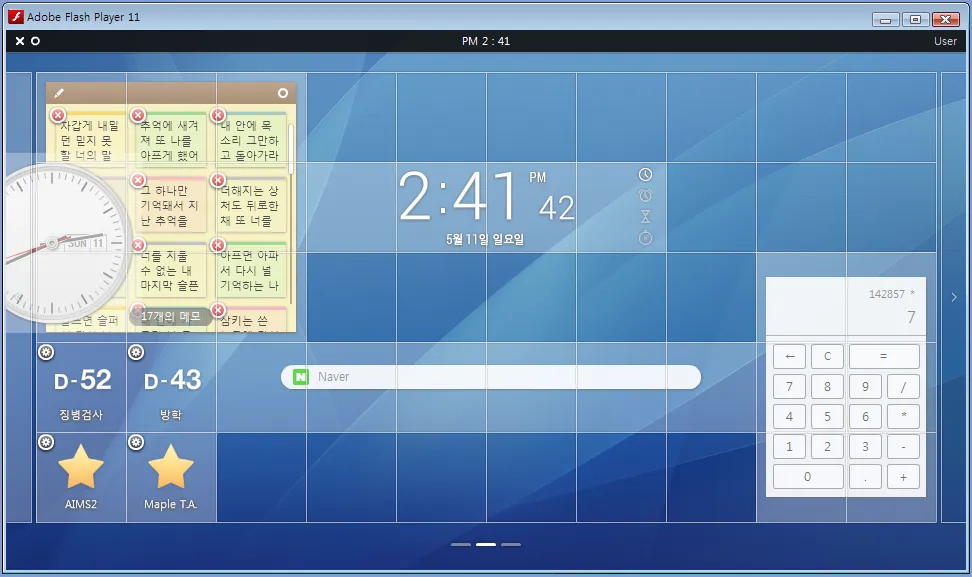Click the calculator decimal point button

[865, 477]
